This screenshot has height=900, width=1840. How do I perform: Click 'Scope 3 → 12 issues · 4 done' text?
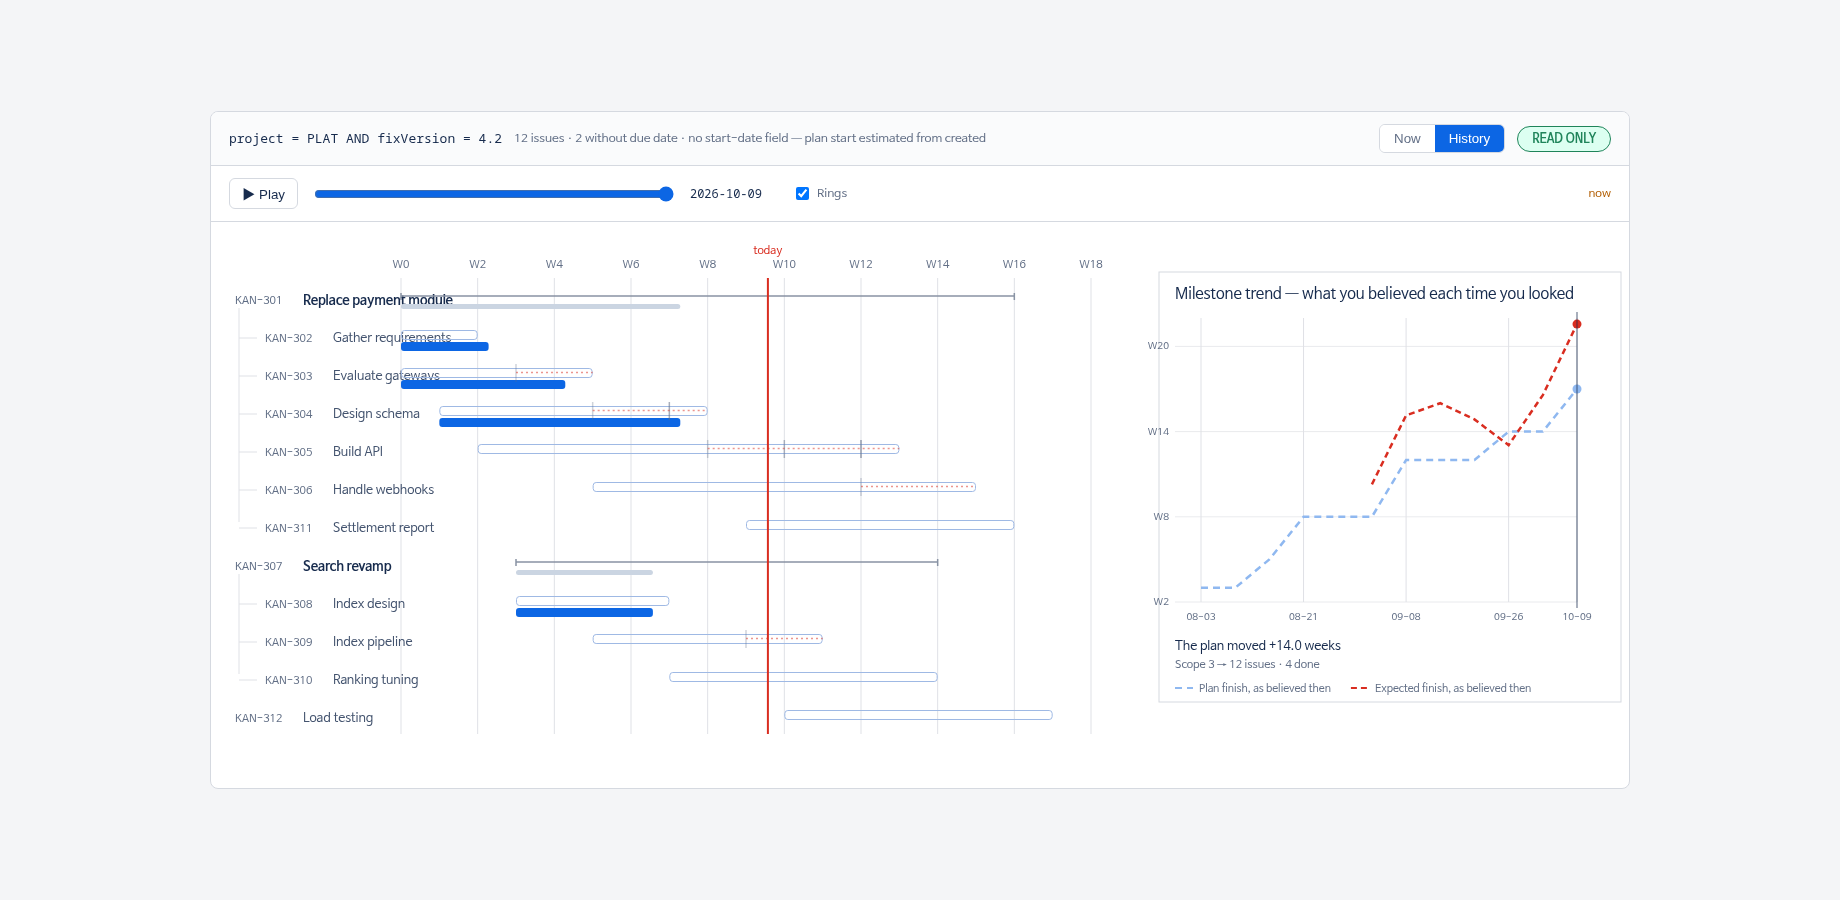(1247, 664)
